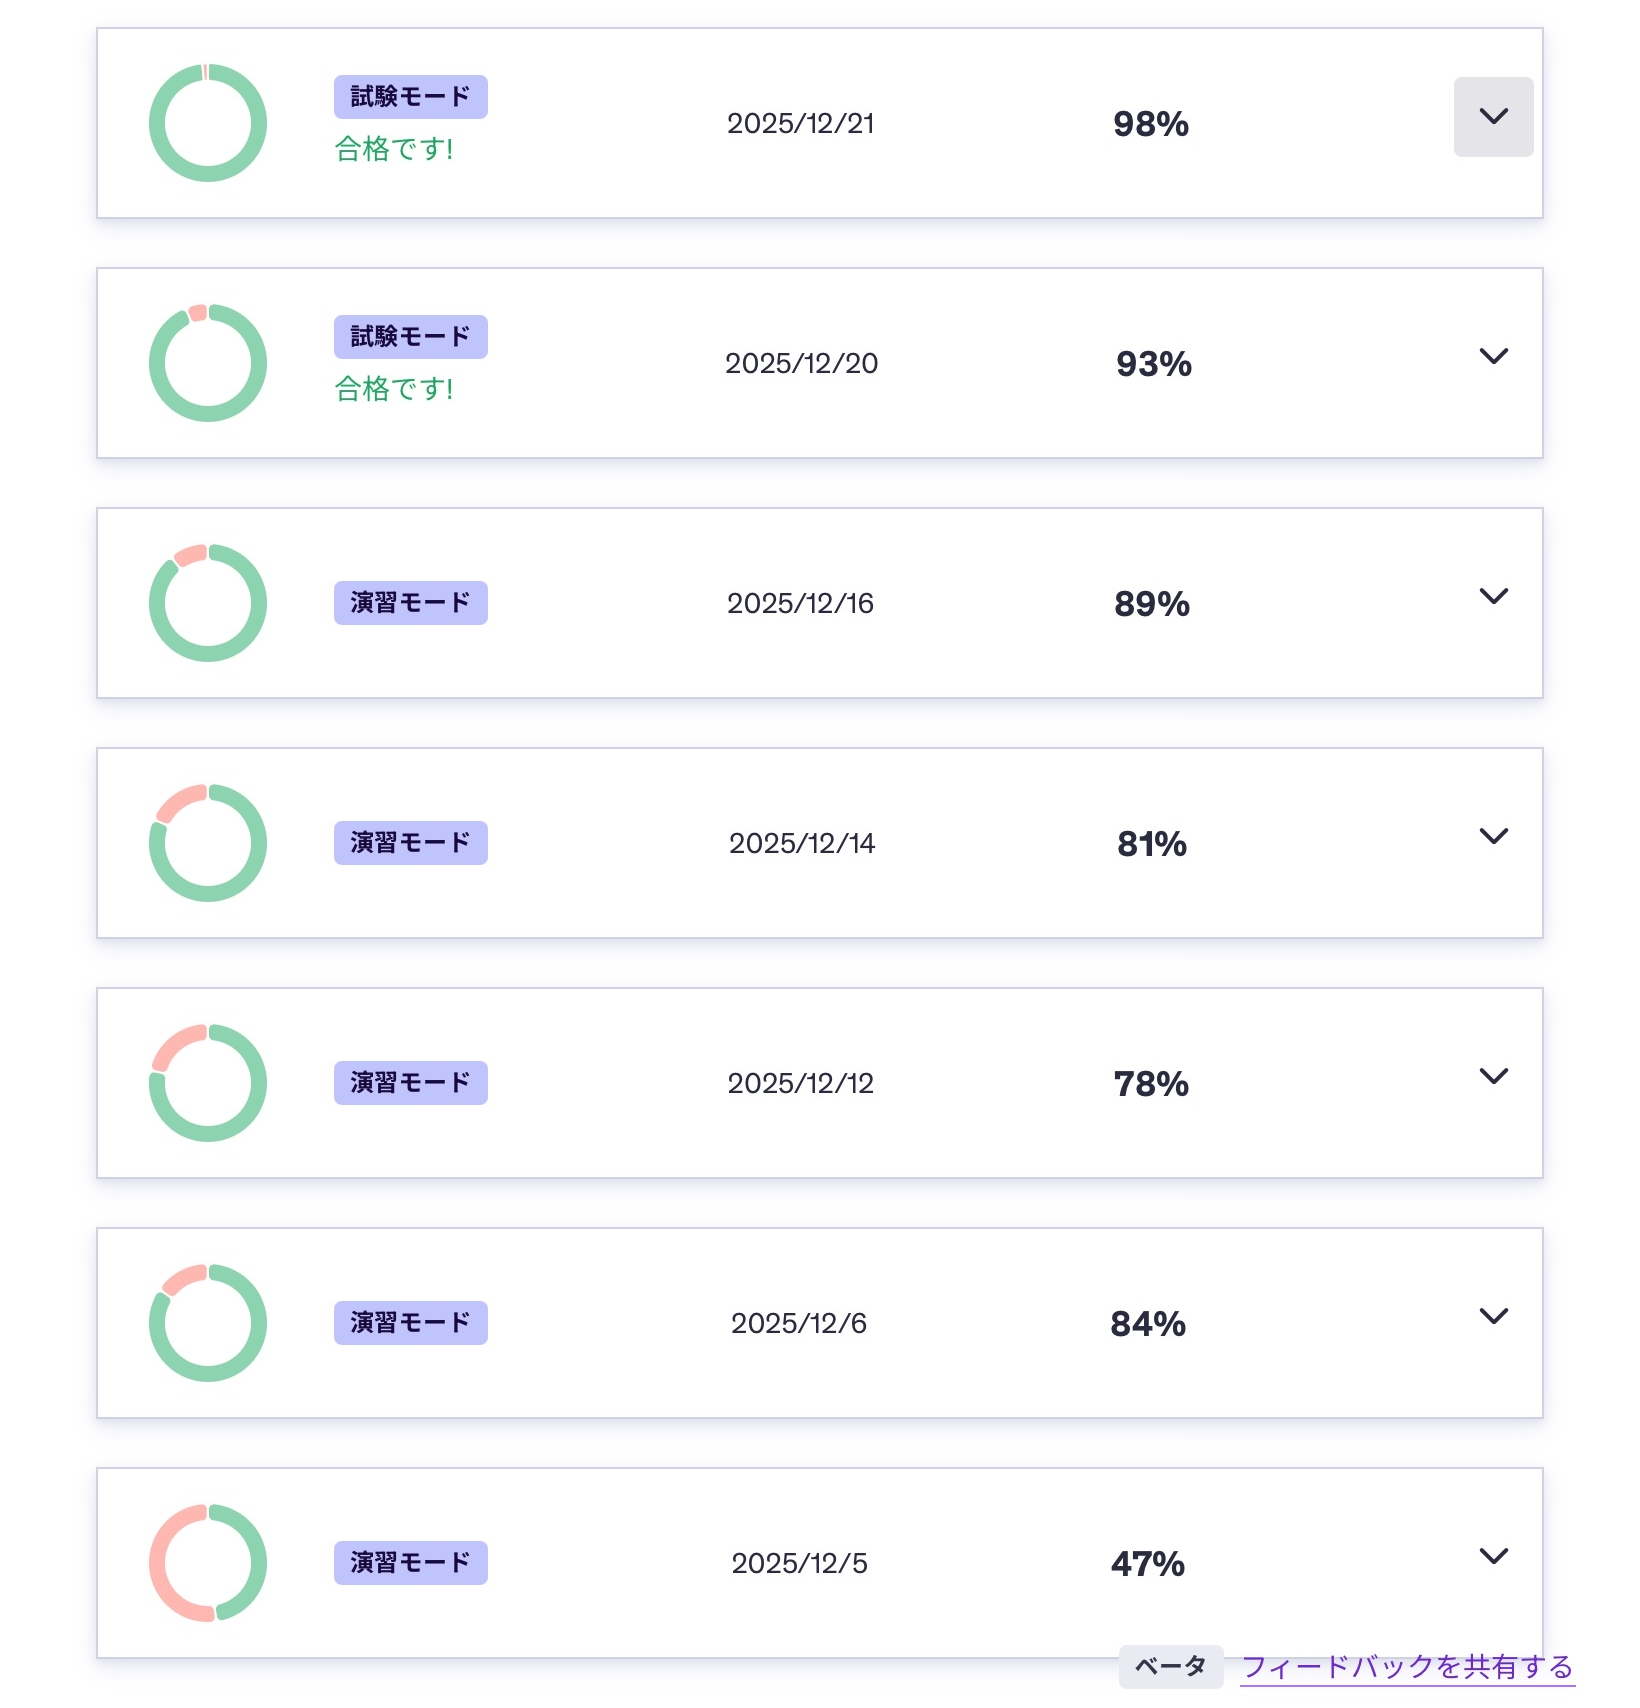
Task: Click the 98% donut chart icon
Action: [208, 123]
